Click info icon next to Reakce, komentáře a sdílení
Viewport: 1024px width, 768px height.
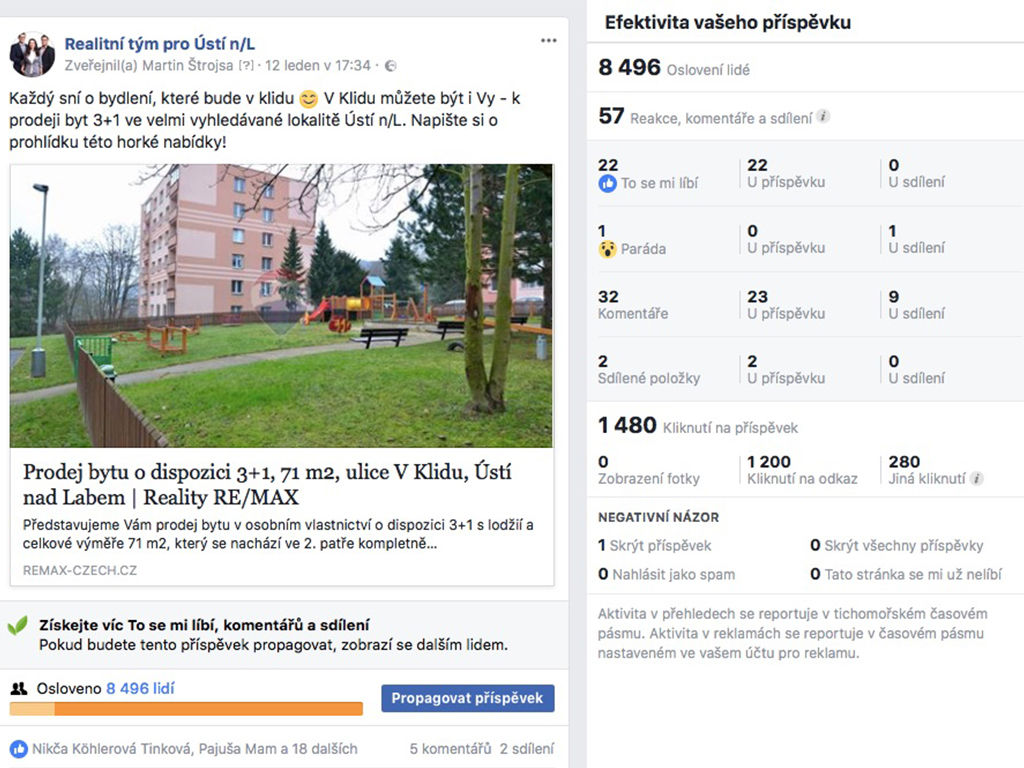pyautogui.click(x=824, y=116)
